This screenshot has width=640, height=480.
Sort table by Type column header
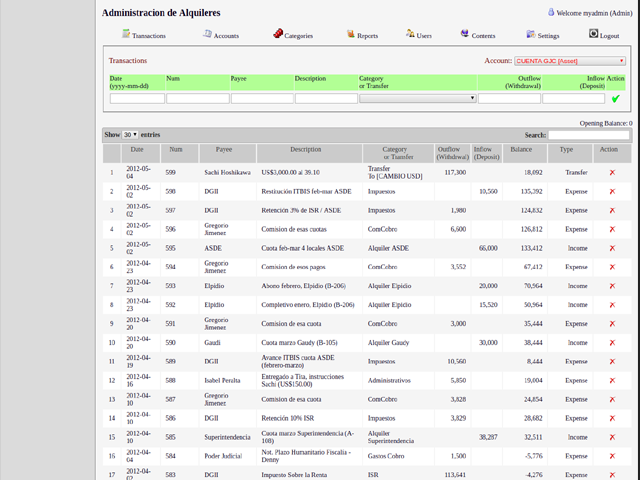pyautogui.click(x=570, y=153)
